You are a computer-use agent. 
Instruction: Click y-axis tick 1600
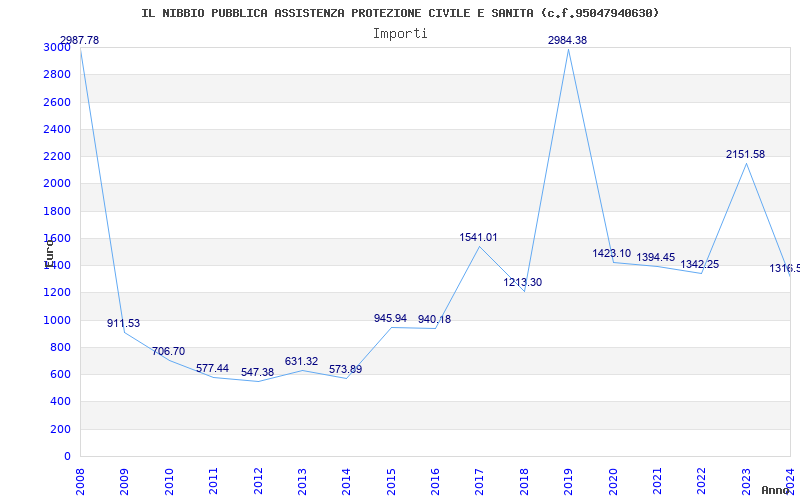pos(57,238)
